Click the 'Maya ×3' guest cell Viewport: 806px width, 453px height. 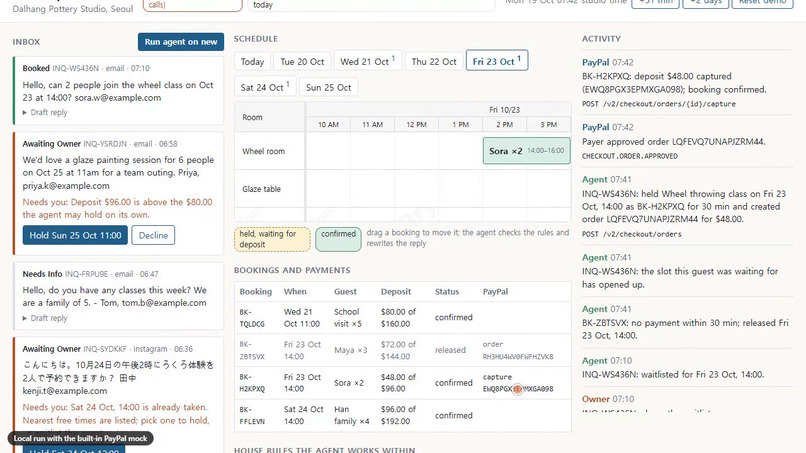pyautogui.click(x=351, y=350)
